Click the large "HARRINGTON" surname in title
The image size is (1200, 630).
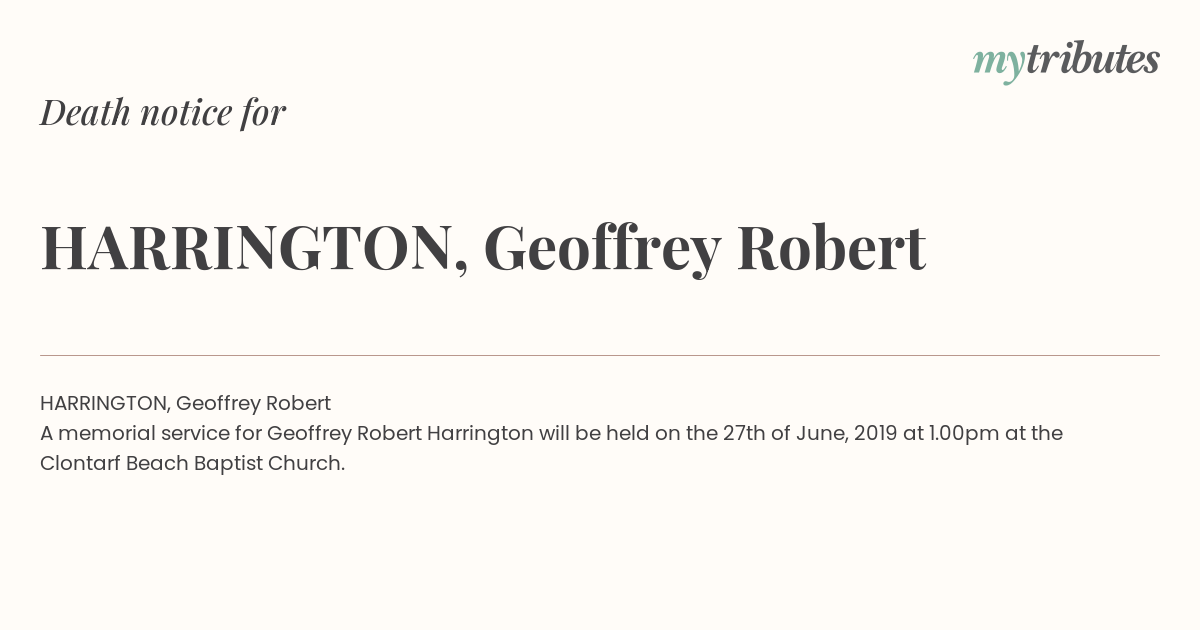coord(247,248)
